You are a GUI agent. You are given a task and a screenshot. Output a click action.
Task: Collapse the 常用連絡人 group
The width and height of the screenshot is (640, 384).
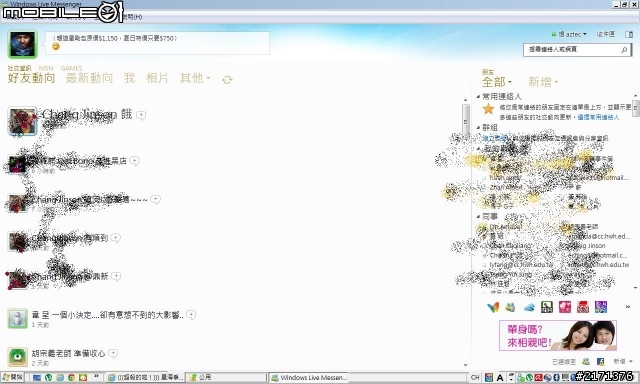coord(478,97)
